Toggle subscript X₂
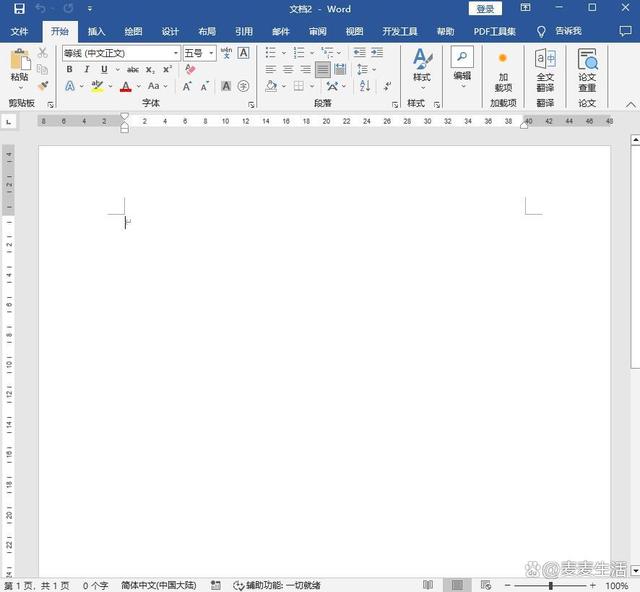 pos(150,70)
